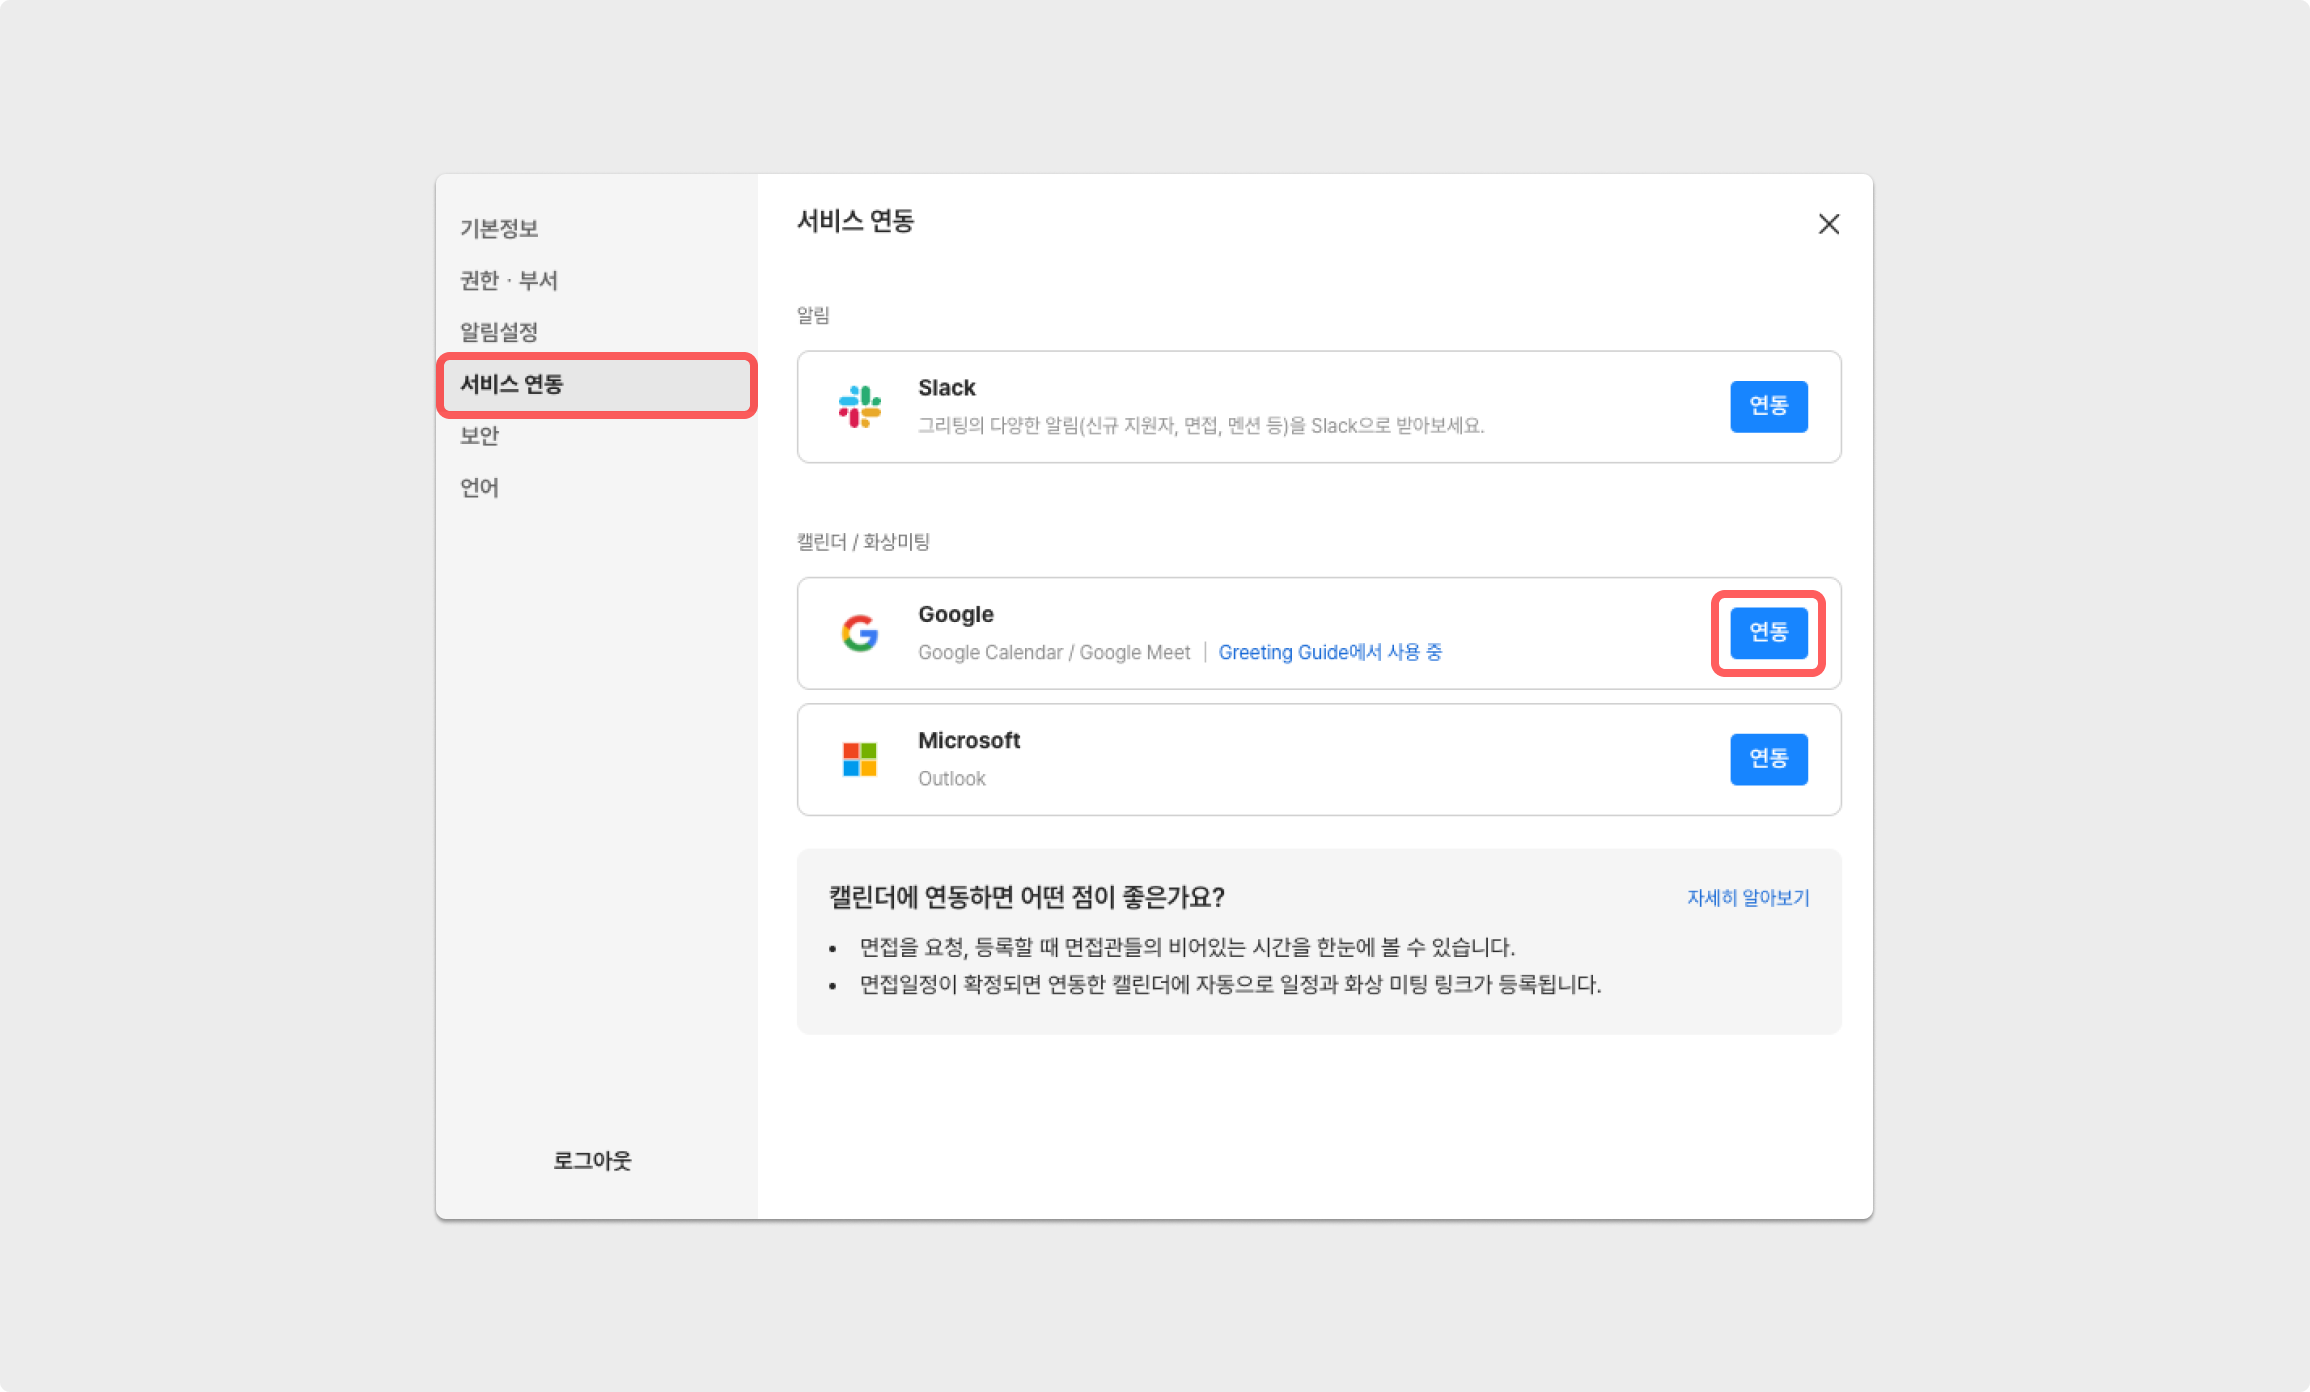The height and width of the screenshot is (1392, 2310).
Task: Click the Google integration card title
Action: [955, 614]
